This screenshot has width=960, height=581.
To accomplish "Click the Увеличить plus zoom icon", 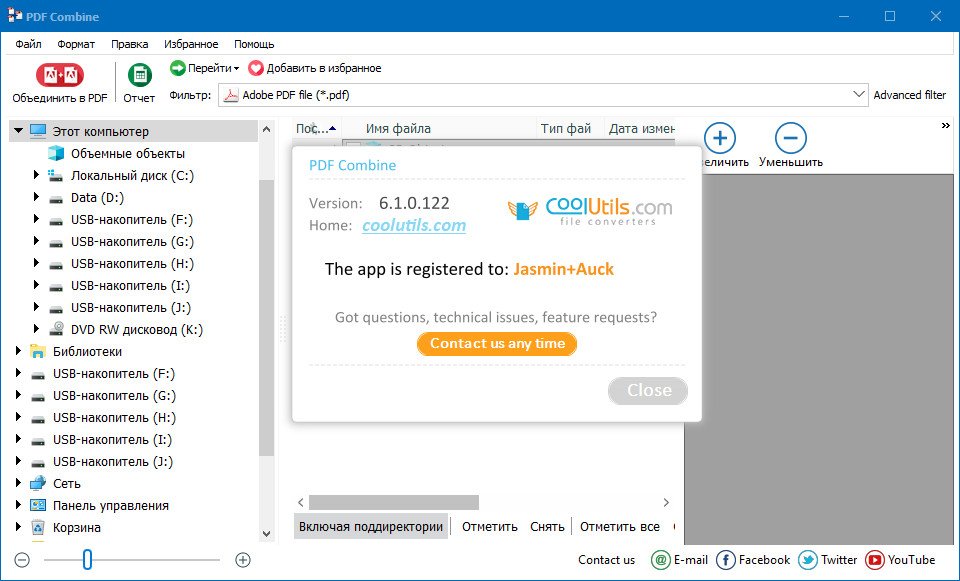I will [x=720, y=138].
